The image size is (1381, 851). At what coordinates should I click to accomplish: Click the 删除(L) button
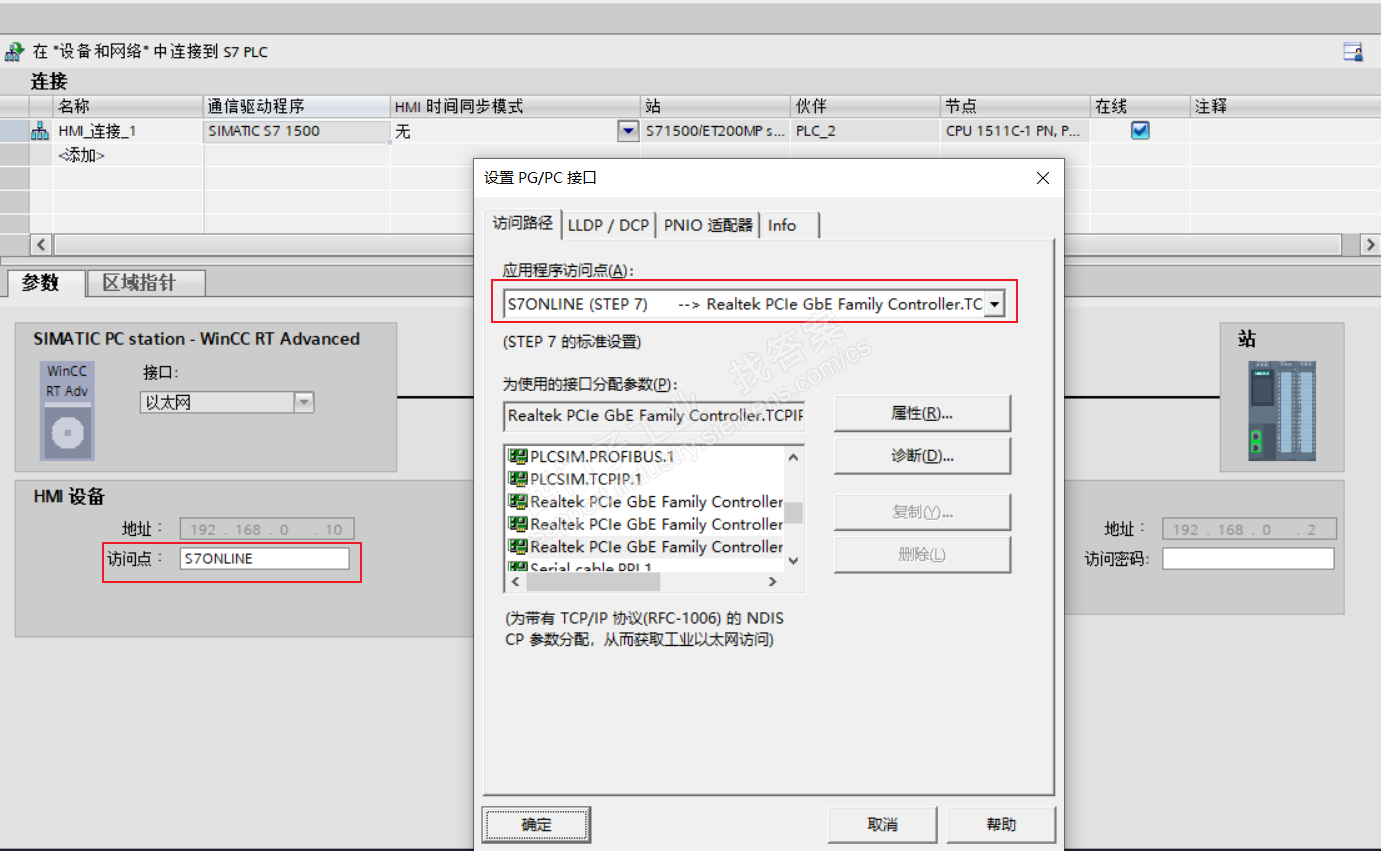coord(922,555)
